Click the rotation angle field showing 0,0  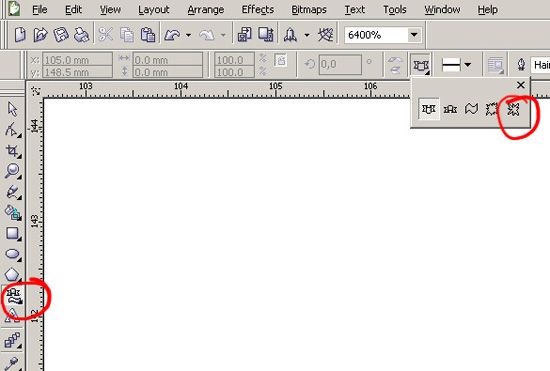(340, 65)
